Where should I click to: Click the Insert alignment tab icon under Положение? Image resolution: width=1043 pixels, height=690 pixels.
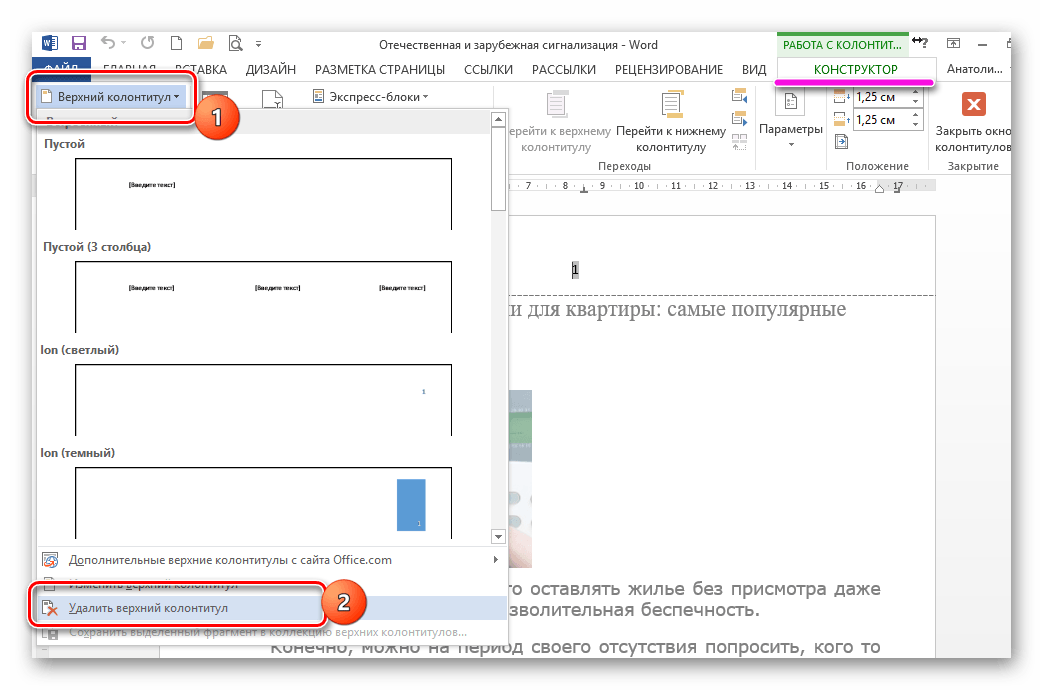coord(840,141)
